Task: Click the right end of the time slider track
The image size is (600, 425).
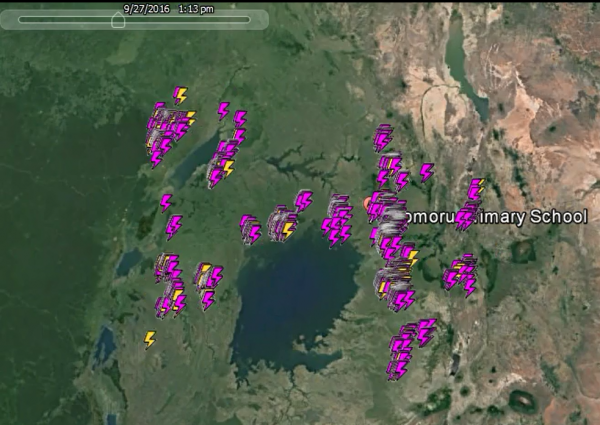Action: (x=248, y=20)
